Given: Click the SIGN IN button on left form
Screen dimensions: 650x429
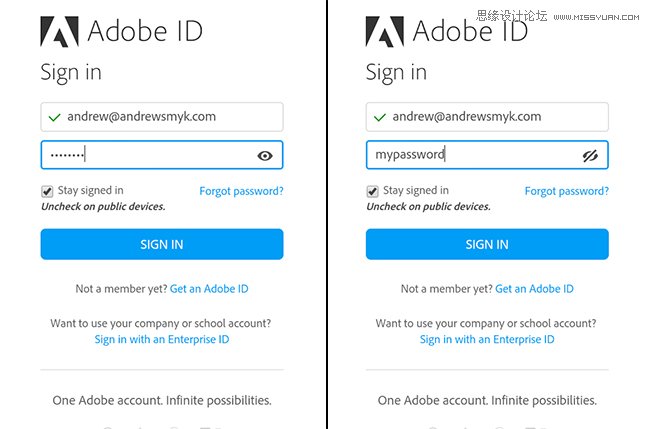Looking at the screenshot, I should (162, 244).
